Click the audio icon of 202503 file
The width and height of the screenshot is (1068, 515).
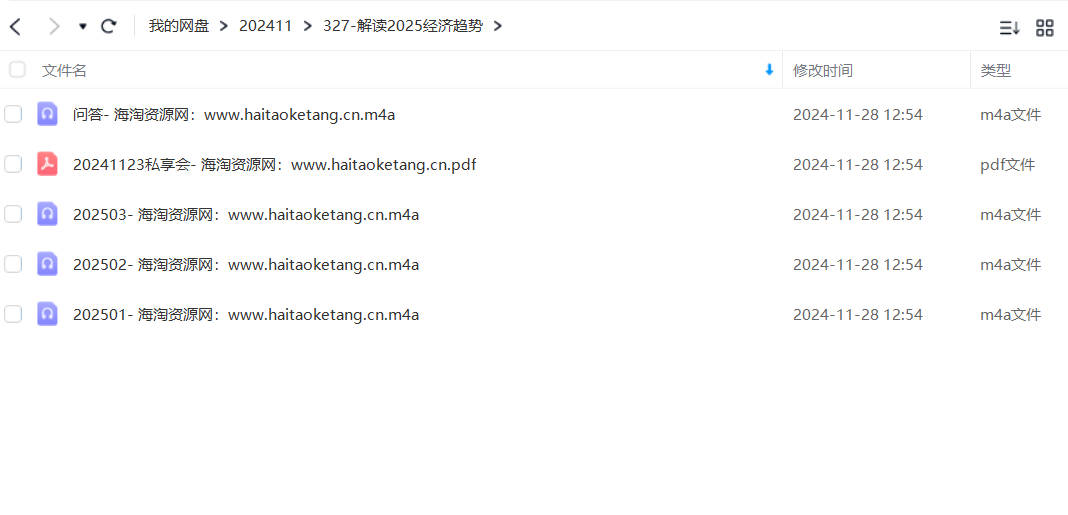point(47,214)
